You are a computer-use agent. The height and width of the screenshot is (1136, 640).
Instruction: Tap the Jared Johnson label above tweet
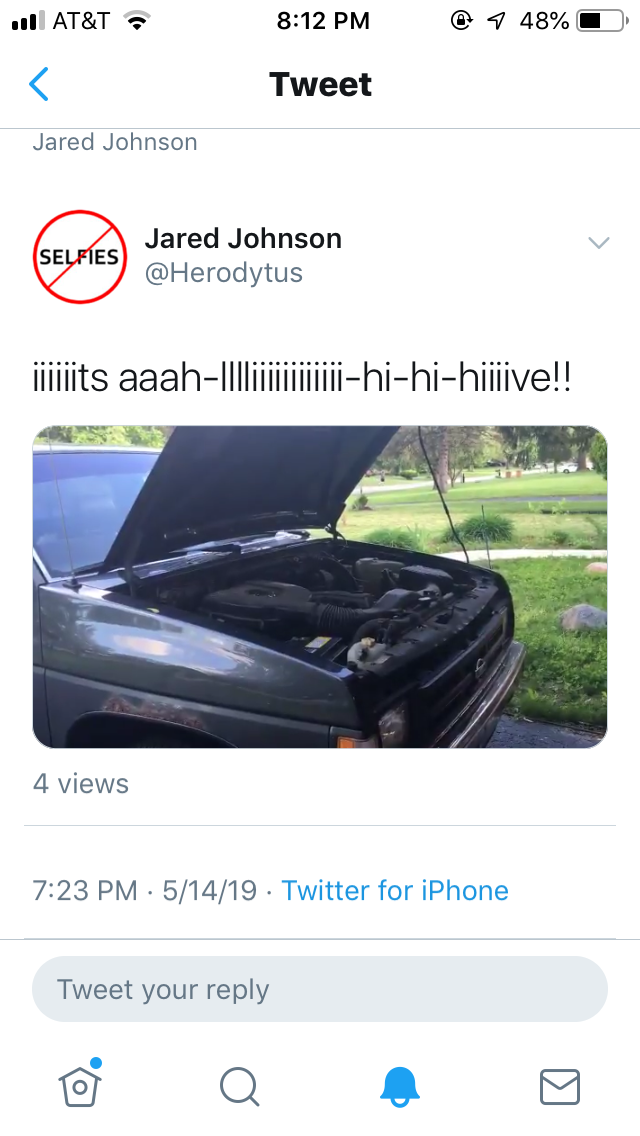pyautogui.click(x=115, y=142)
